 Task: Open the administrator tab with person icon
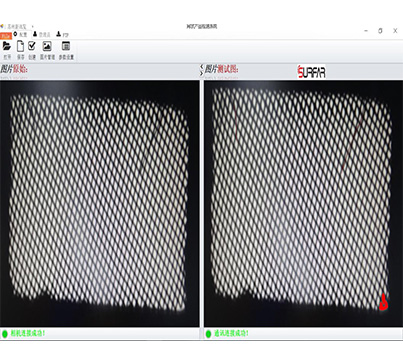pyautogui.click(x=42, y=34)
